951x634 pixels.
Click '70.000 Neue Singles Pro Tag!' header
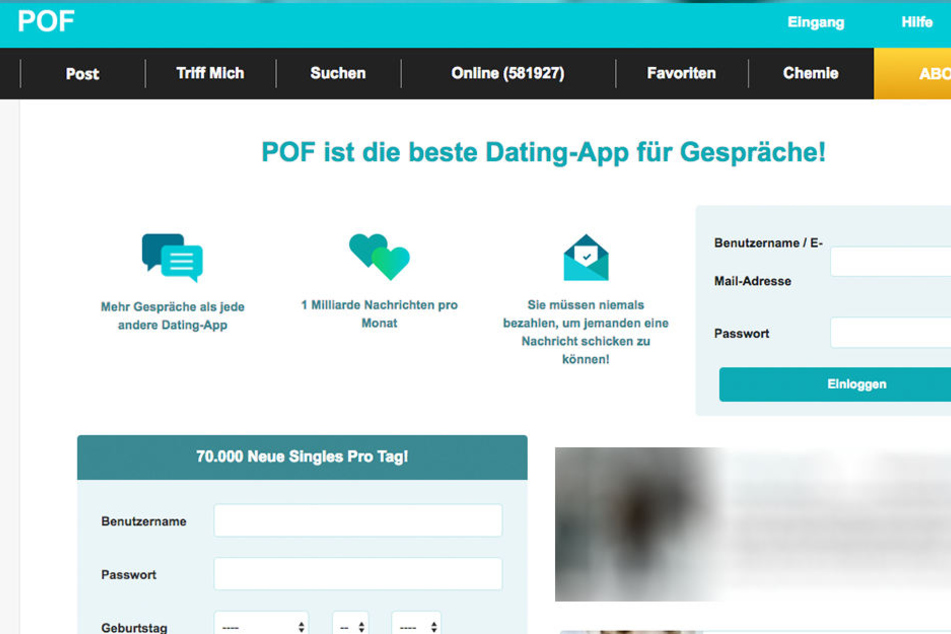pyautogui.click(x=302, y=457)
